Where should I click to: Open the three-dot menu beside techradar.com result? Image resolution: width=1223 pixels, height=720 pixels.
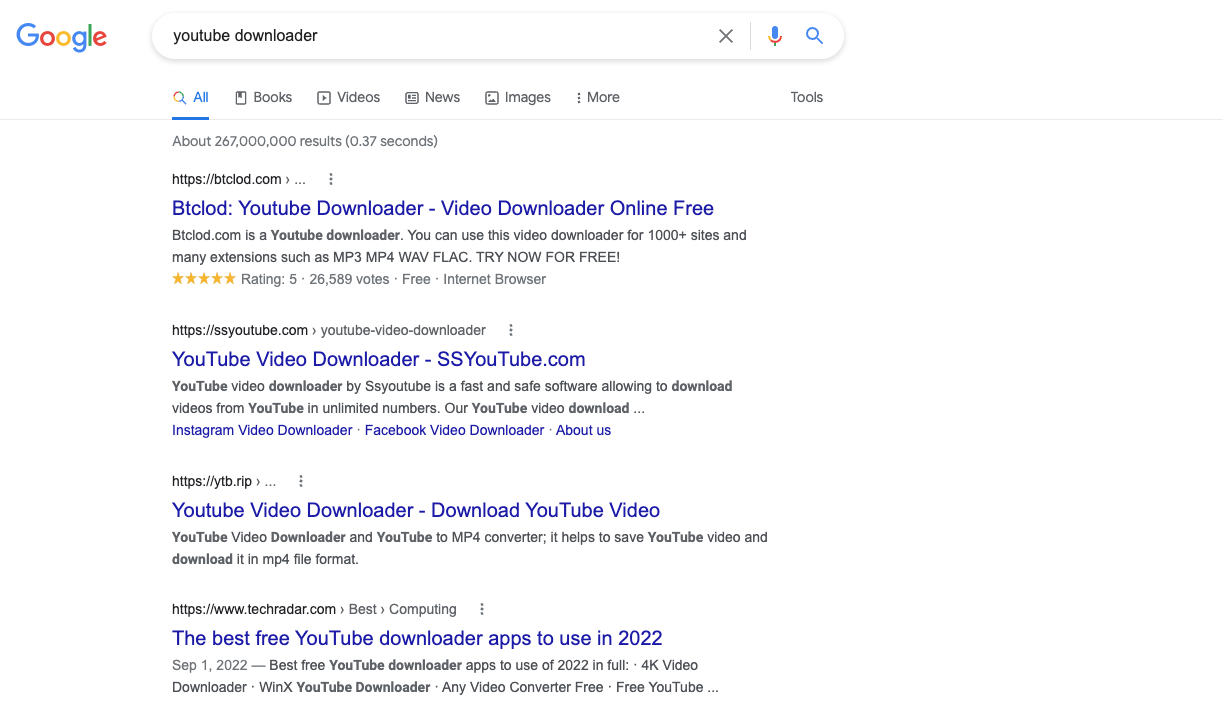[481, 608]
